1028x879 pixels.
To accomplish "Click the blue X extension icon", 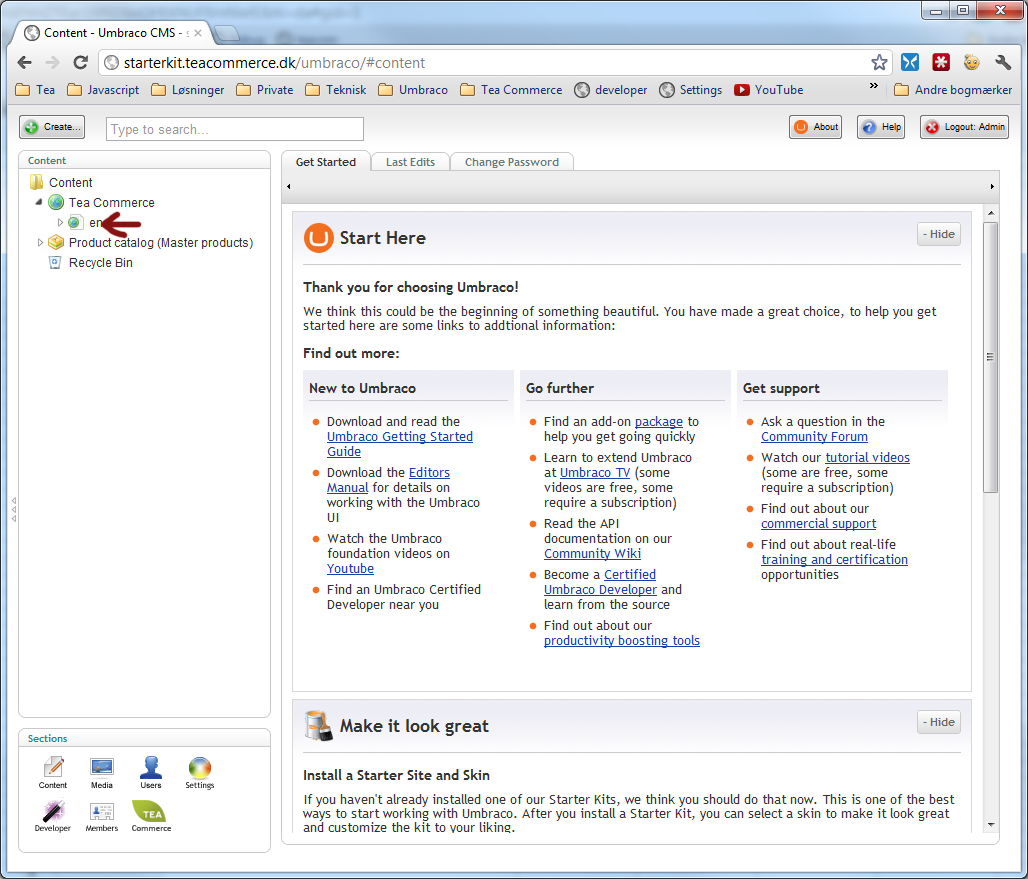I will click(x=909, y=62).
